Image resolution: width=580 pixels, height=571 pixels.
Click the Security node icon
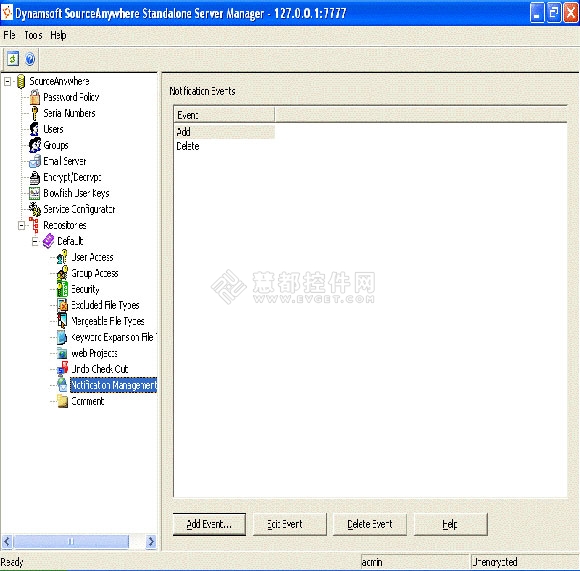pos(63,289)
